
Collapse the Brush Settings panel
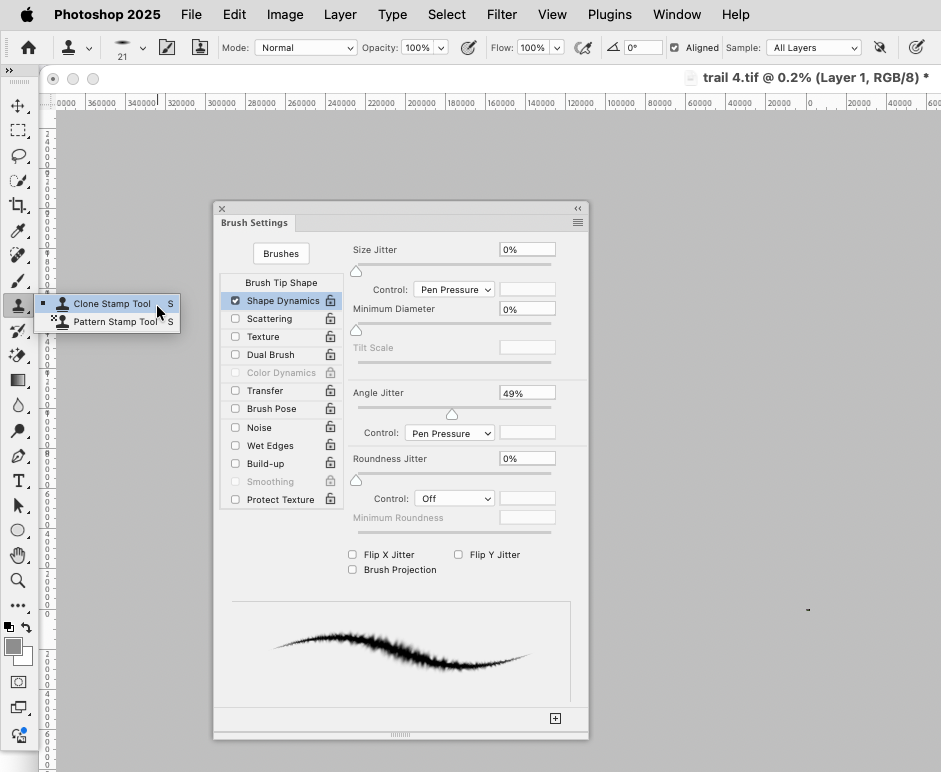tap(578, 208)
